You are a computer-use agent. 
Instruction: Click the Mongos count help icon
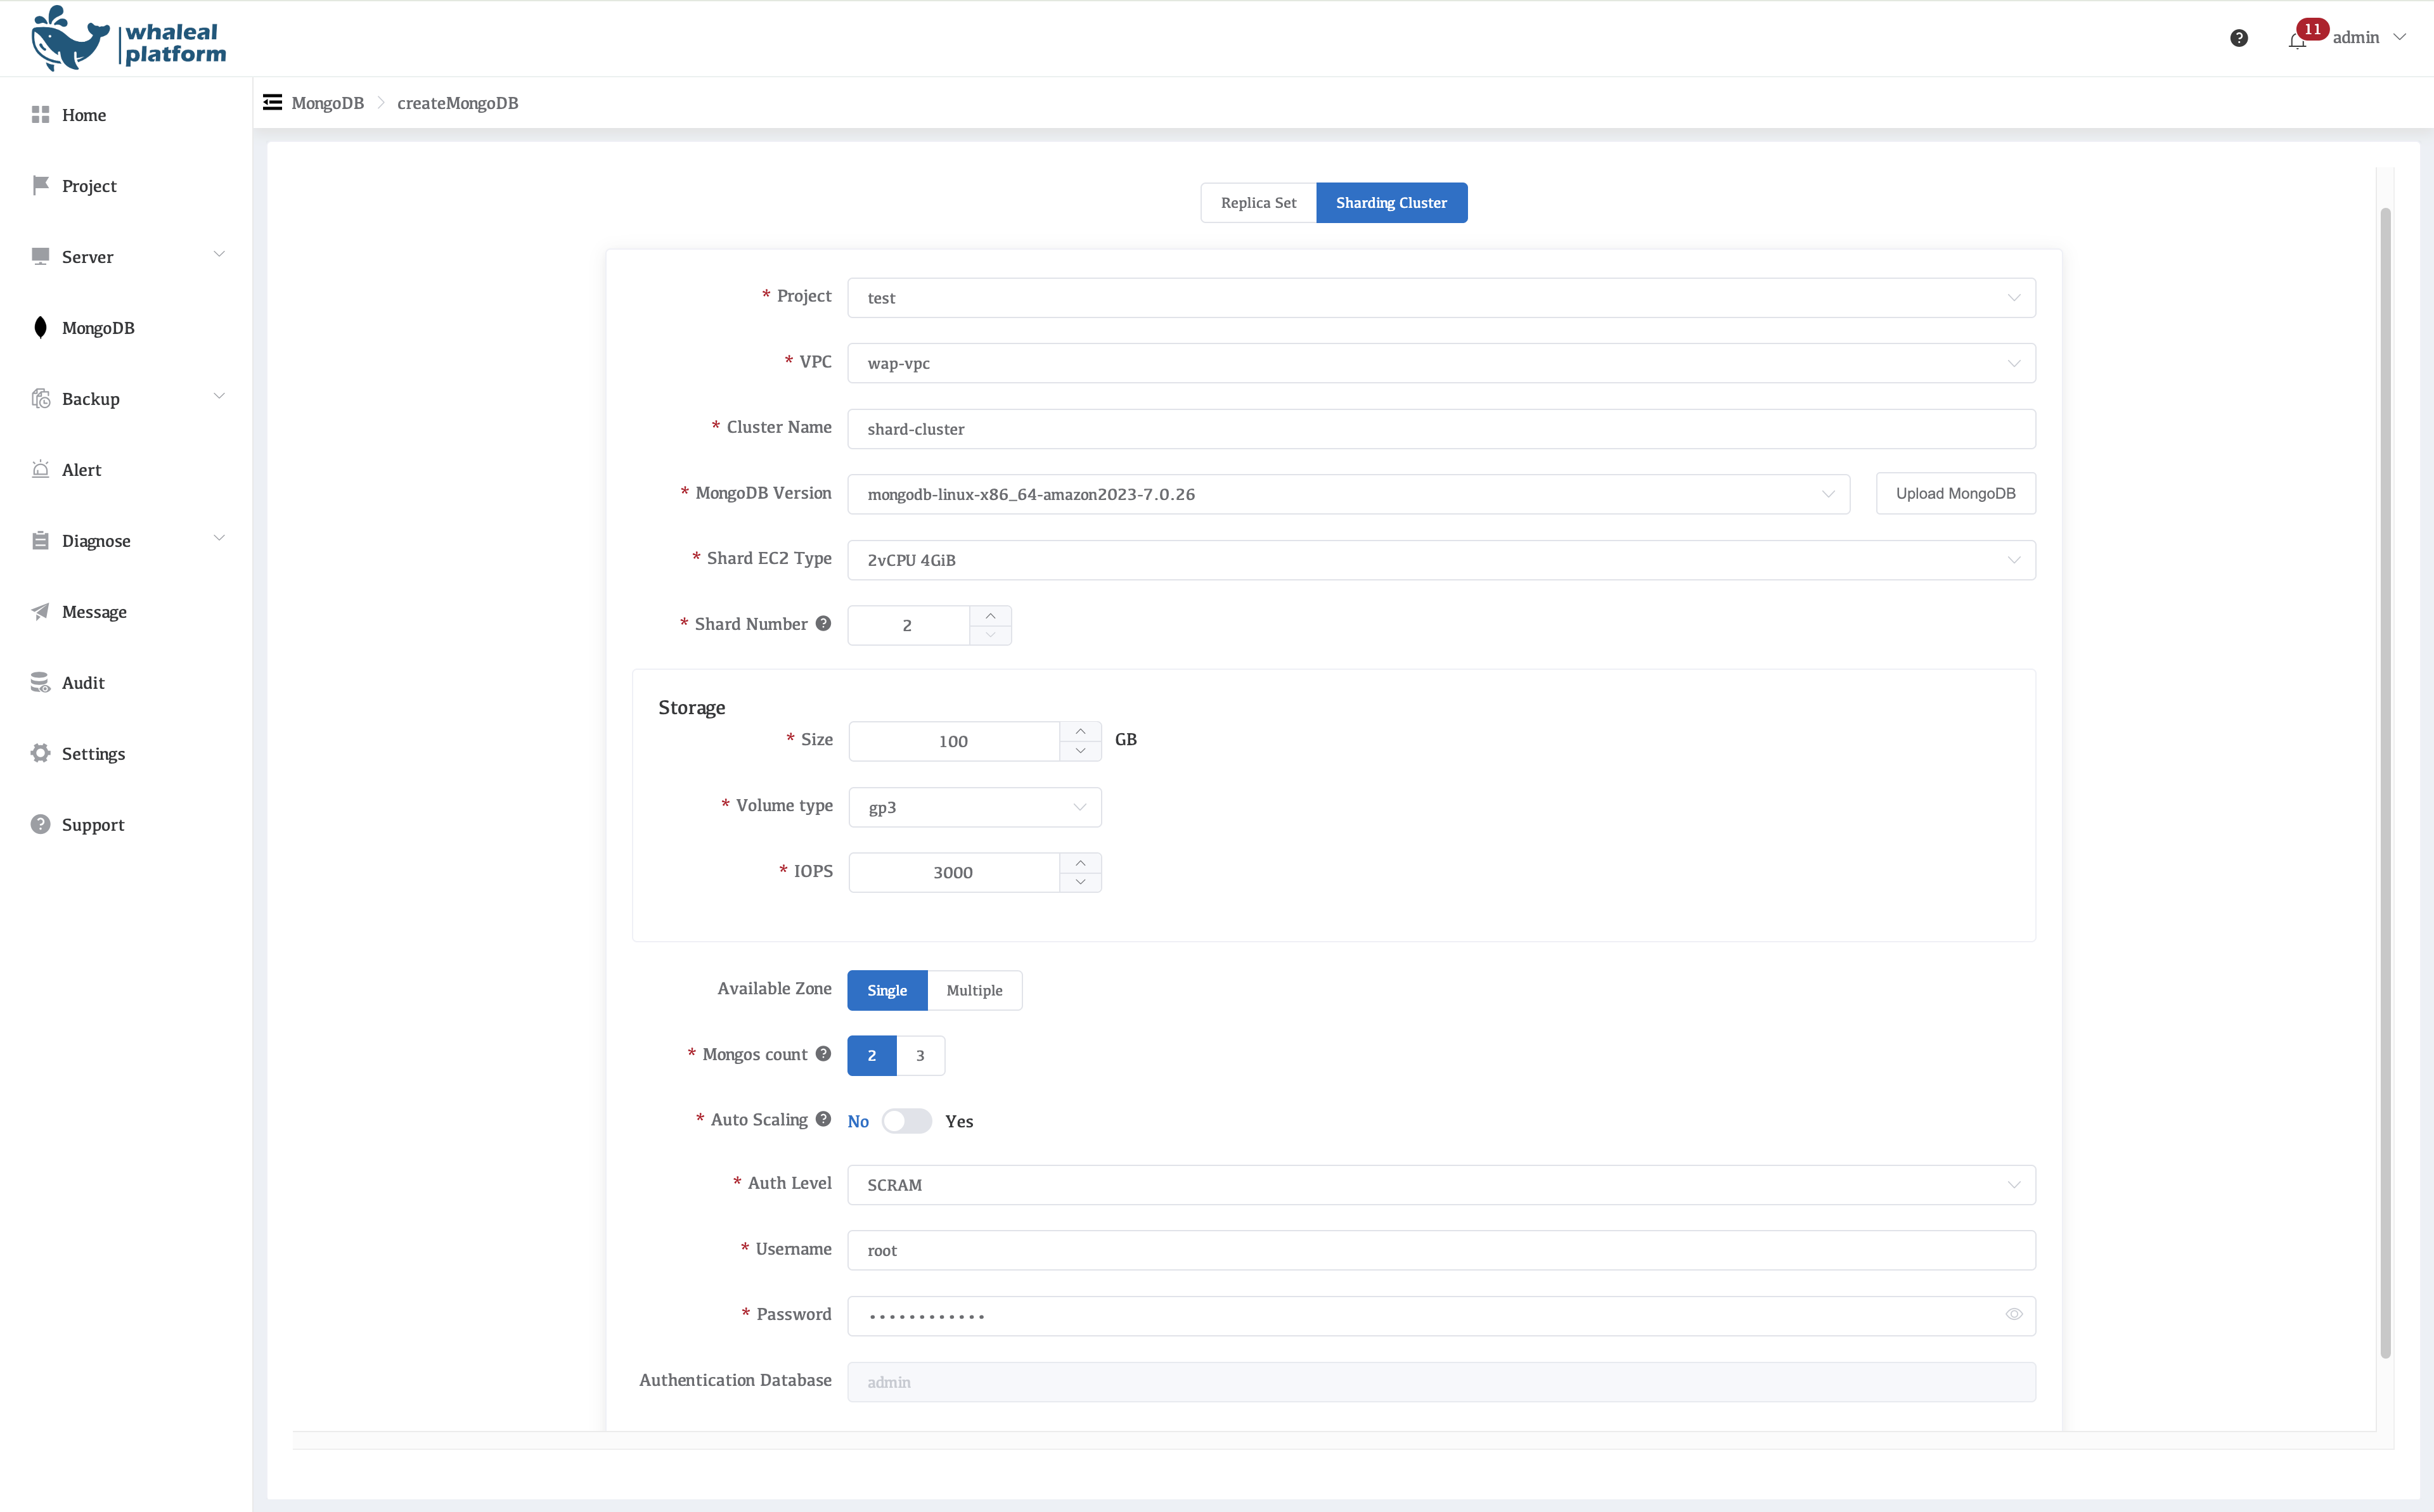pos(823,1053)
